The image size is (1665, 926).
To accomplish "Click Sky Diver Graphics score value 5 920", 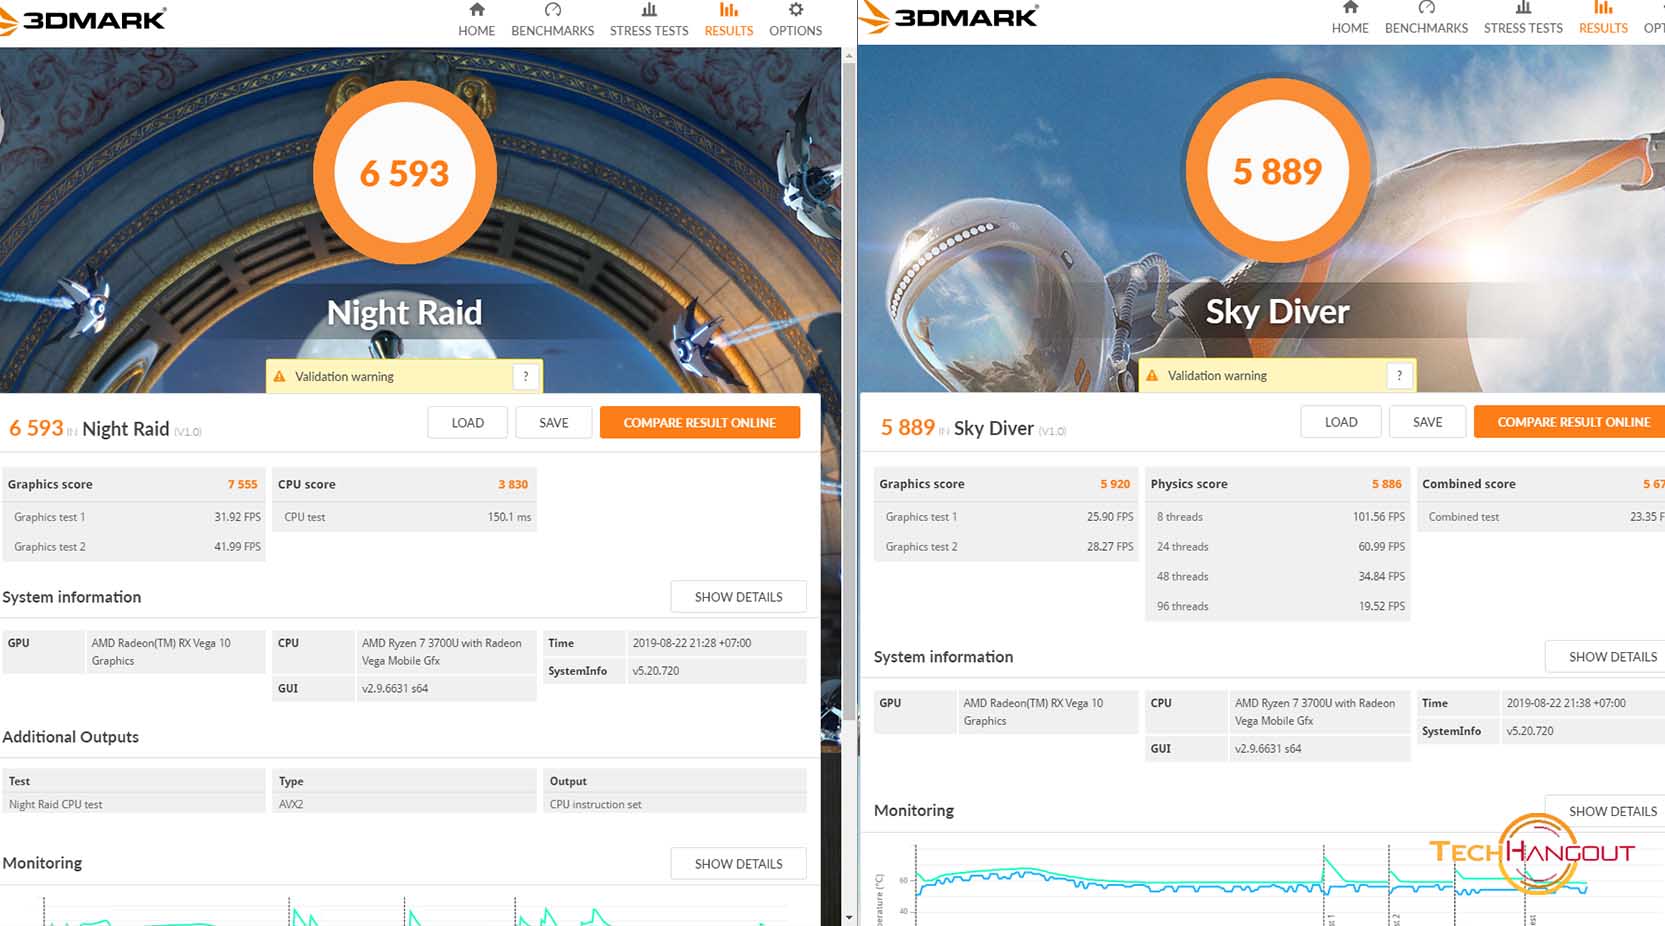I will [1115, 484].
